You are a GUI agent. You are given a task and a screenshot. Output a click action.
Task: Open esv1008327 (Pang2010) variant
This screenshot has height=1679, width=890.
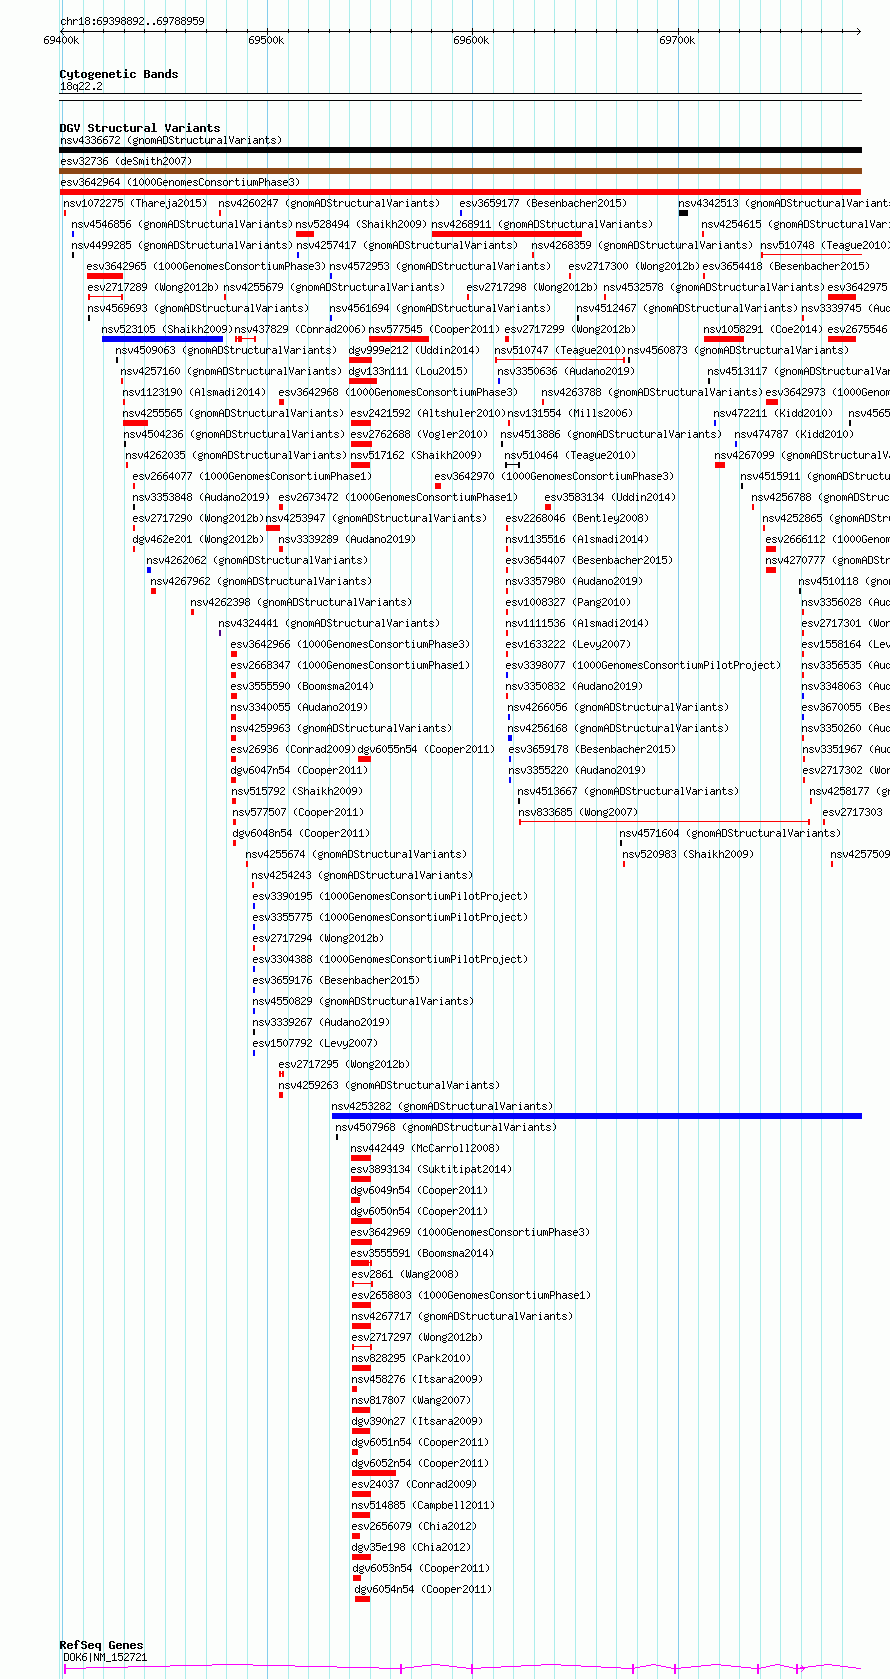click(568, 602)
